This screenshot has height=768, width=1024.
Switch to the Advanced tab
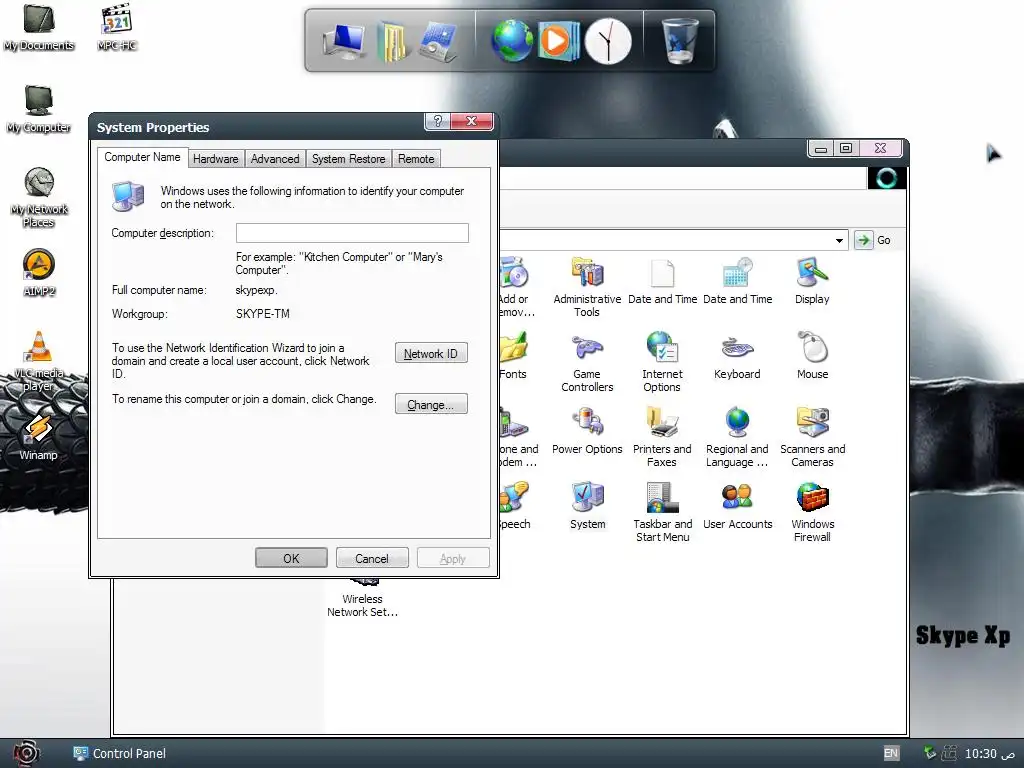tap(275, 159)
